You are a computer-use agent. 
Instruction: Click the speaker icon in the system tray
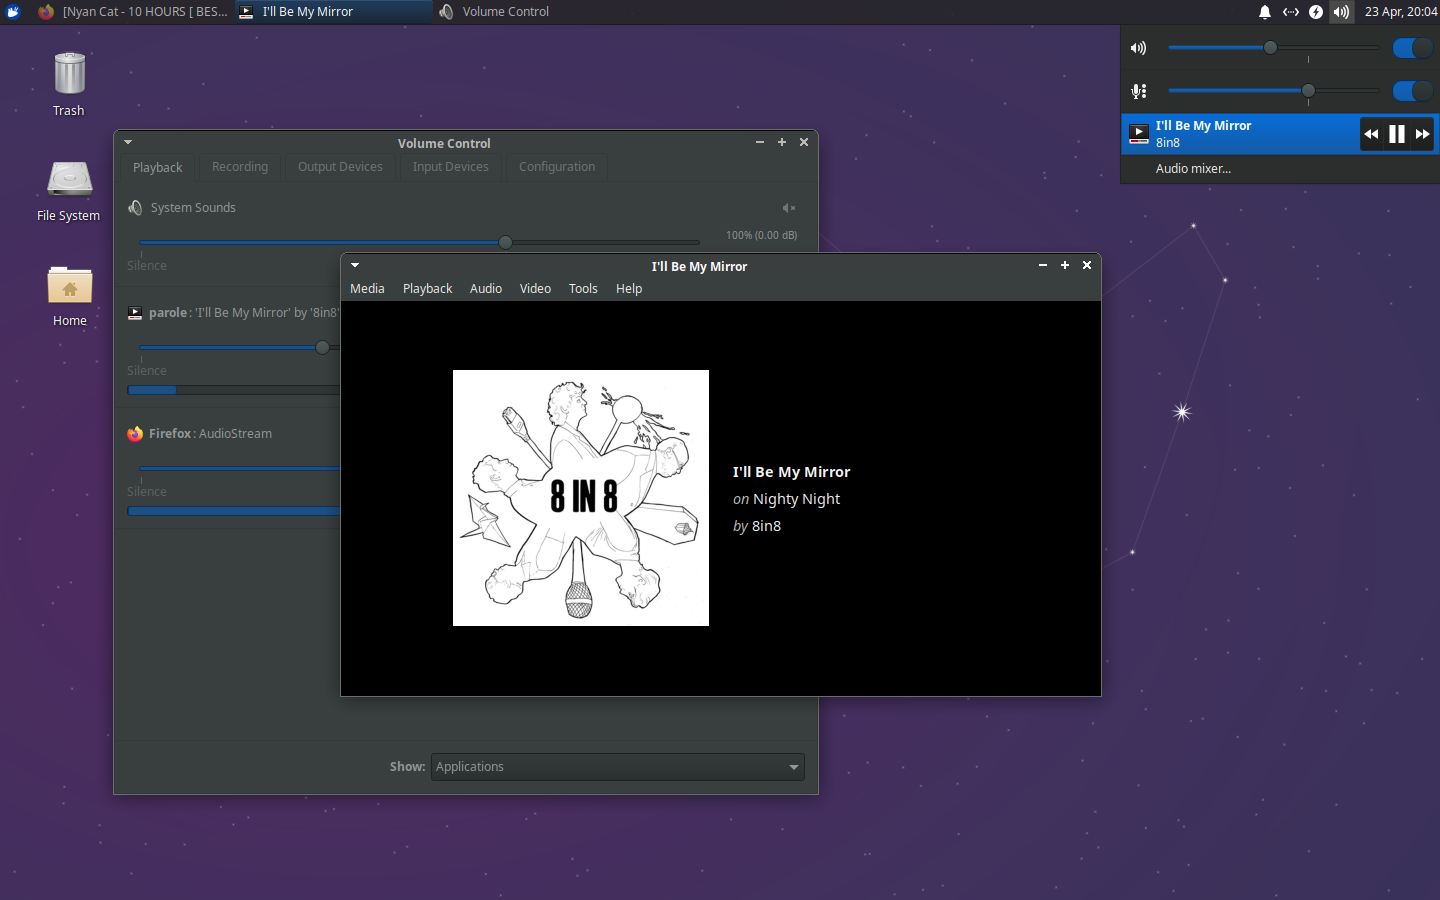point(1340,11)
